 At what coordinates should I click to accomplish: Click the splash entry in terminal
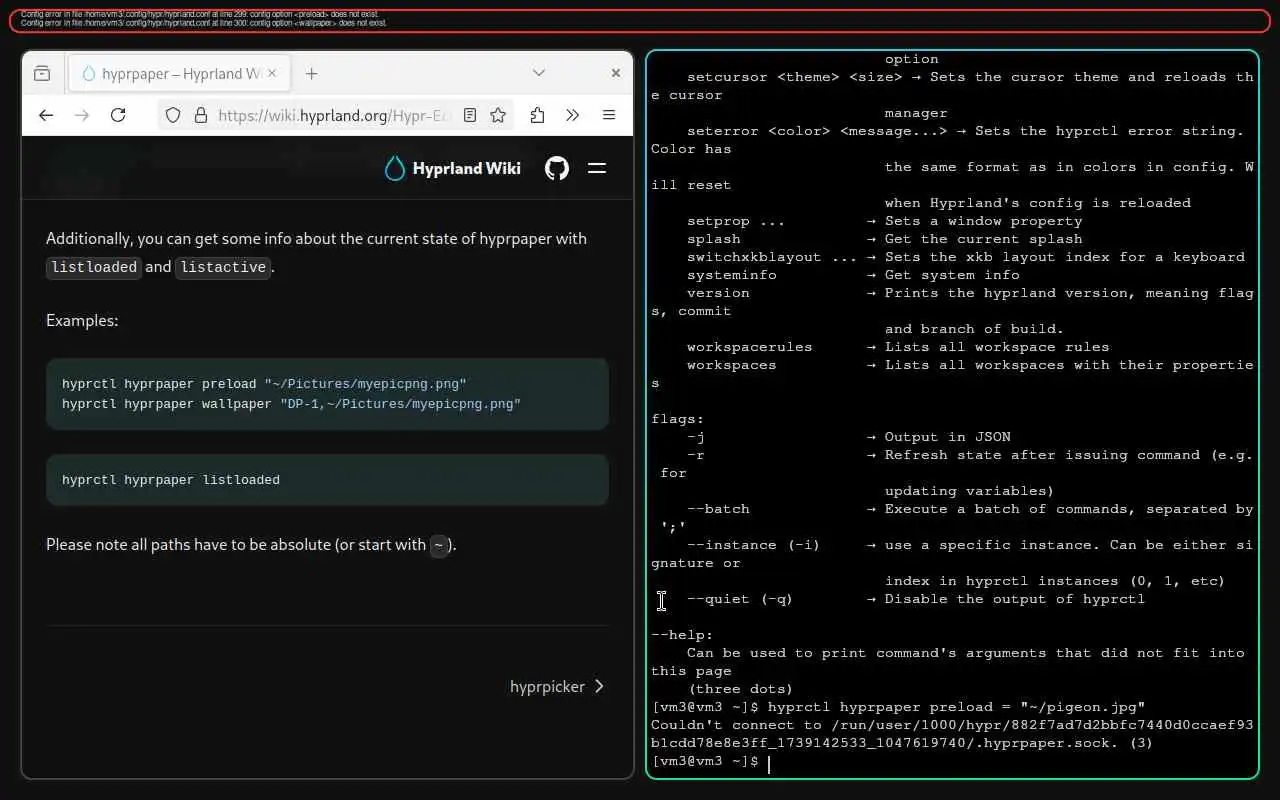(714, 239)
